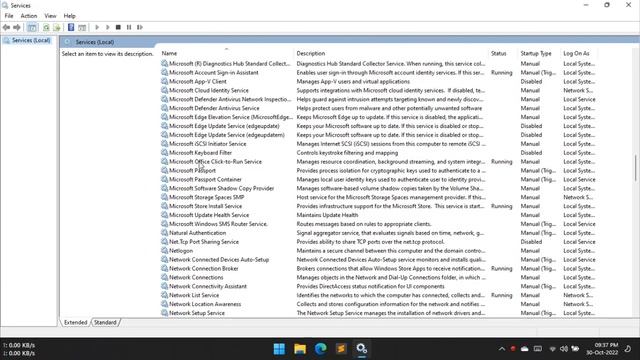Click the Stop Service square icon
Viewport: 640px width, 360px height.
click(x=118, y=27)
